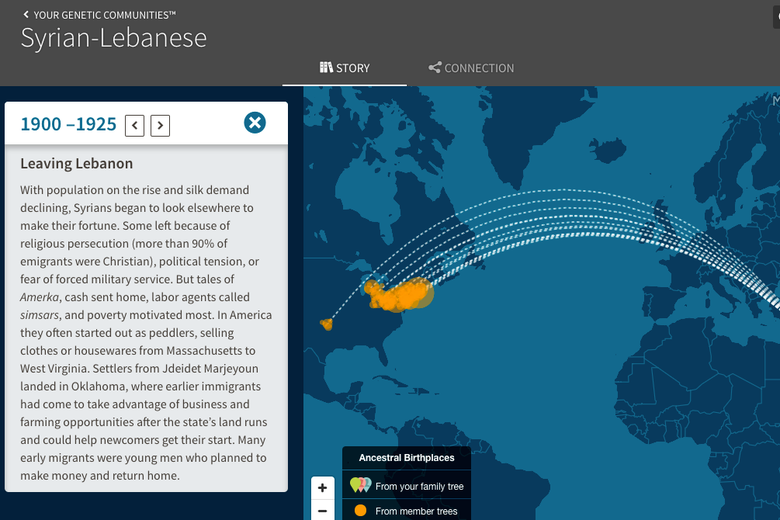Click the Leaving Lebanon heading
The image size is (780, 520).
click(77, 164)
